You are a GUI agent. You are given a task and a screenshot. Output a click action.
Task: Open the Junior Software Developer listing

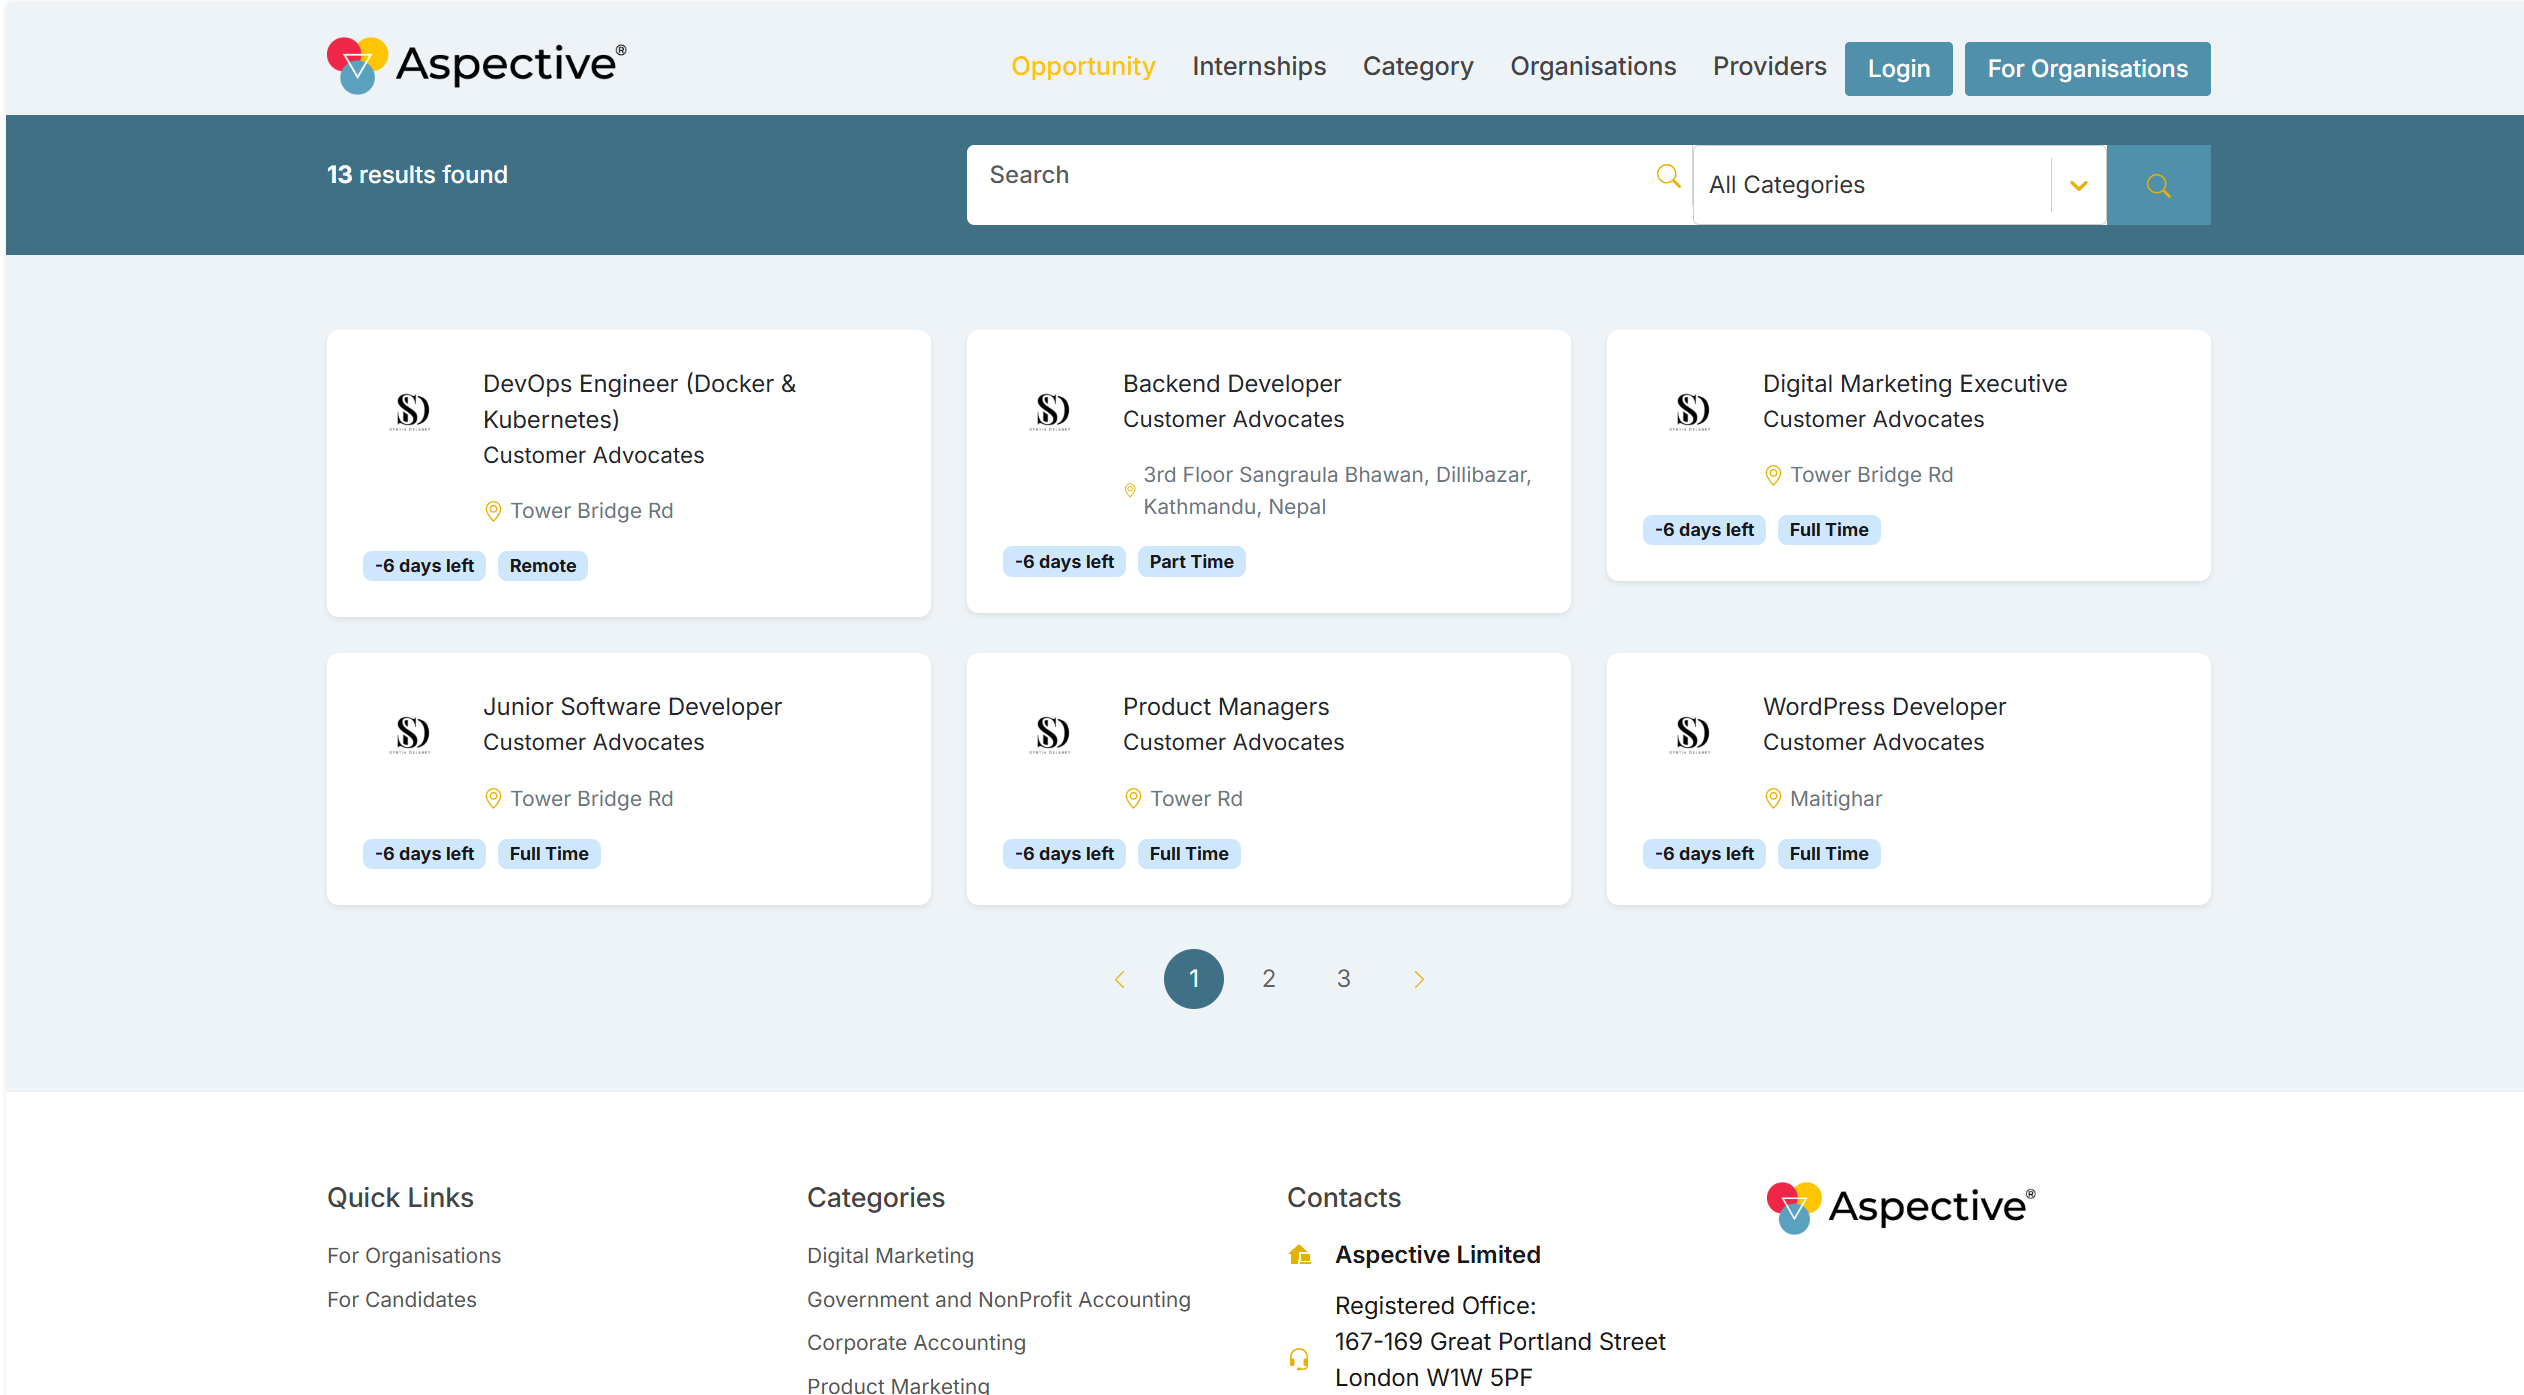pyautogui.click(x=632, y=707)
